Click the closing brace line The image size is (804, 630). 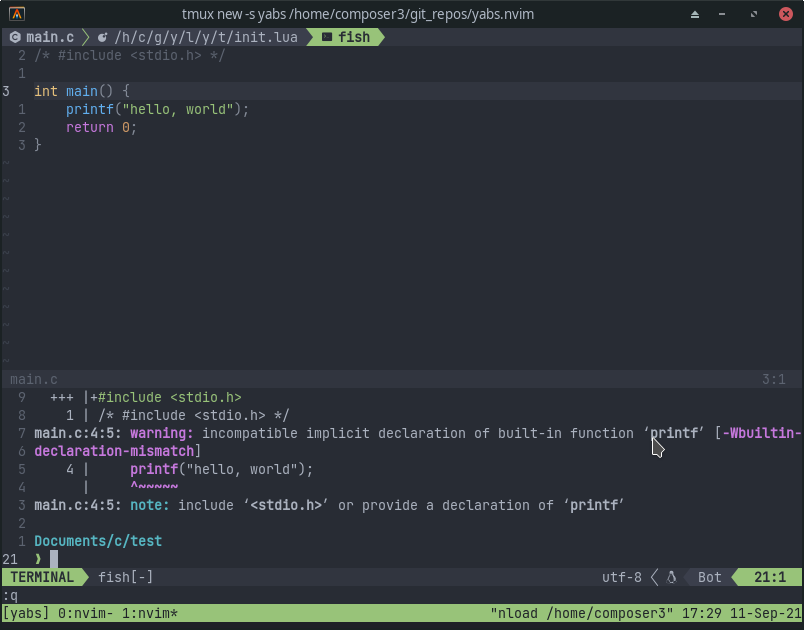point(37,145)
